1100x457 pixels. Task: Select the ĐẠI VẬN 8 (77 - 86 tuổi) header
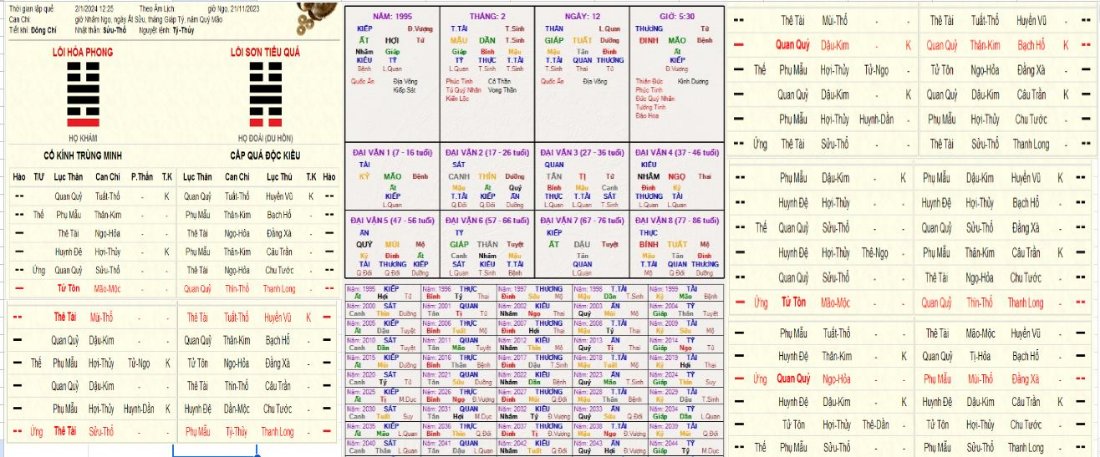click(x=679, y=218)
